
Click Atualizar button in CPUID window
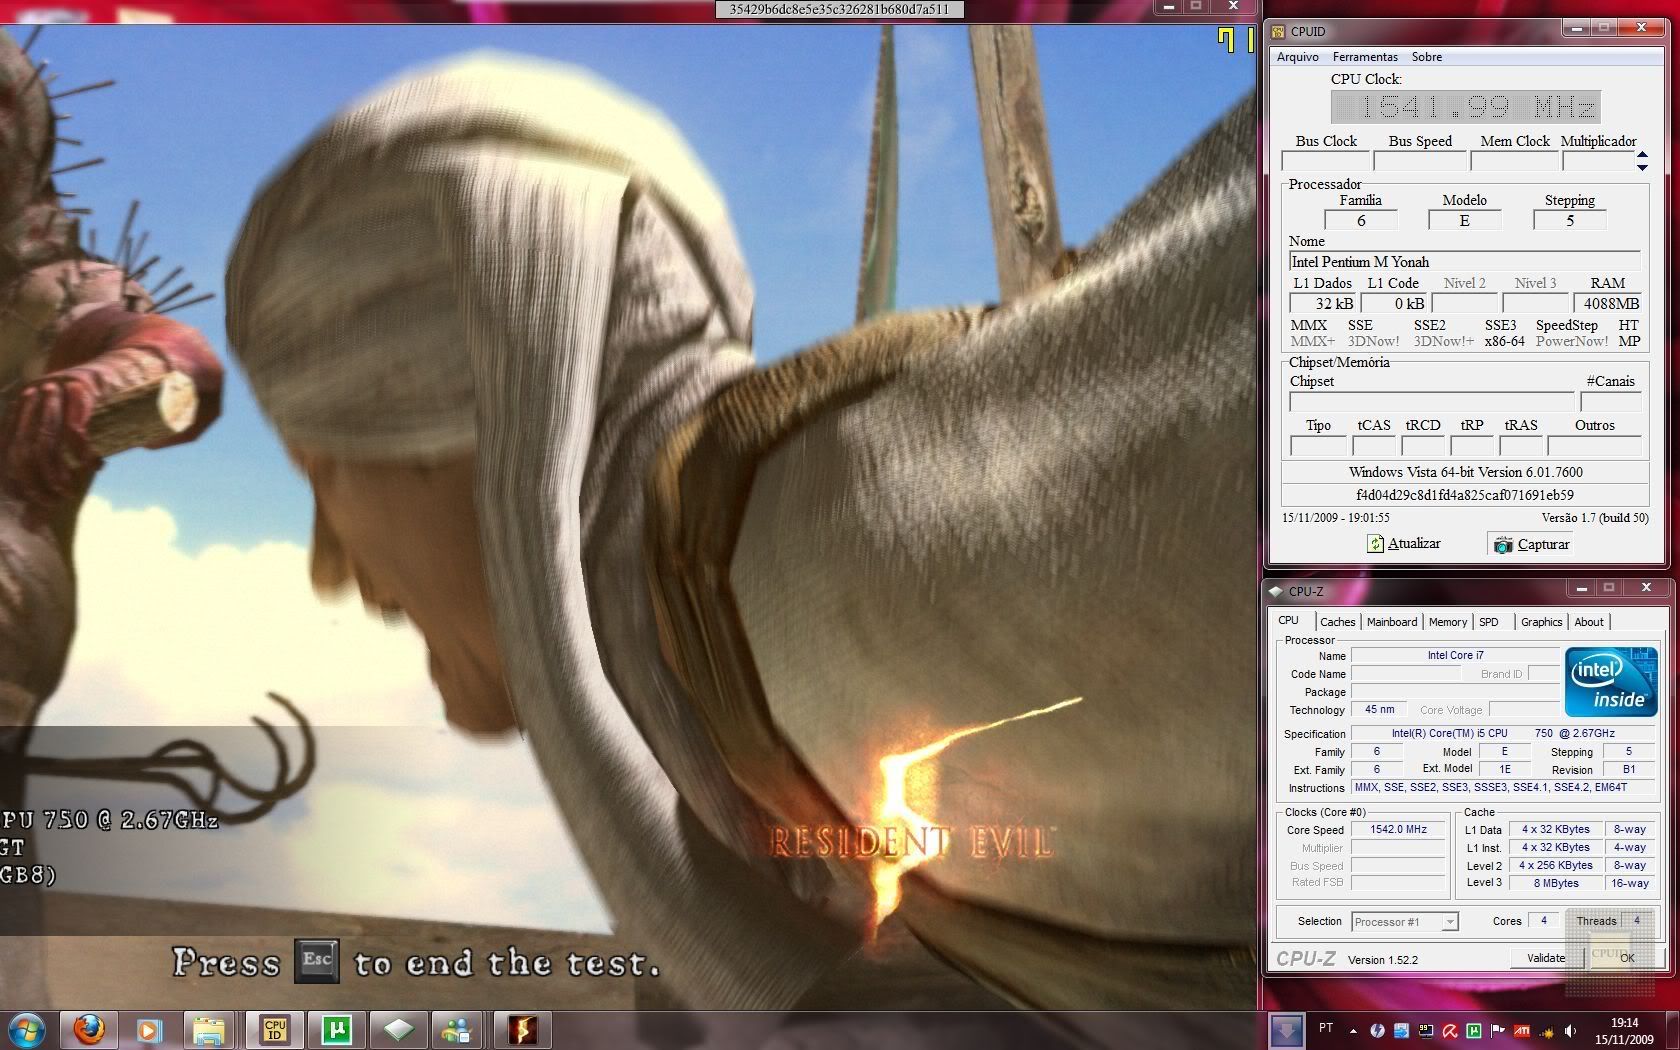[x=1404, y=543]
